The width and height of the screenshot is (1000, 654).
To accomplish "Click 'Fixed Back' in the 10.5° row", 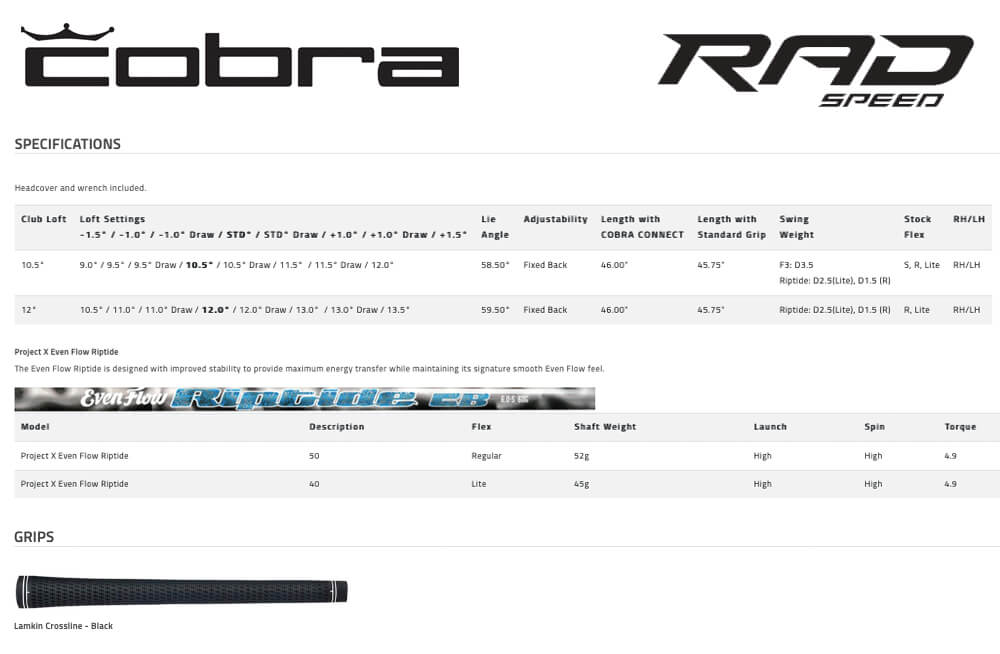I will pyautogui.click(x=545, y=265).
